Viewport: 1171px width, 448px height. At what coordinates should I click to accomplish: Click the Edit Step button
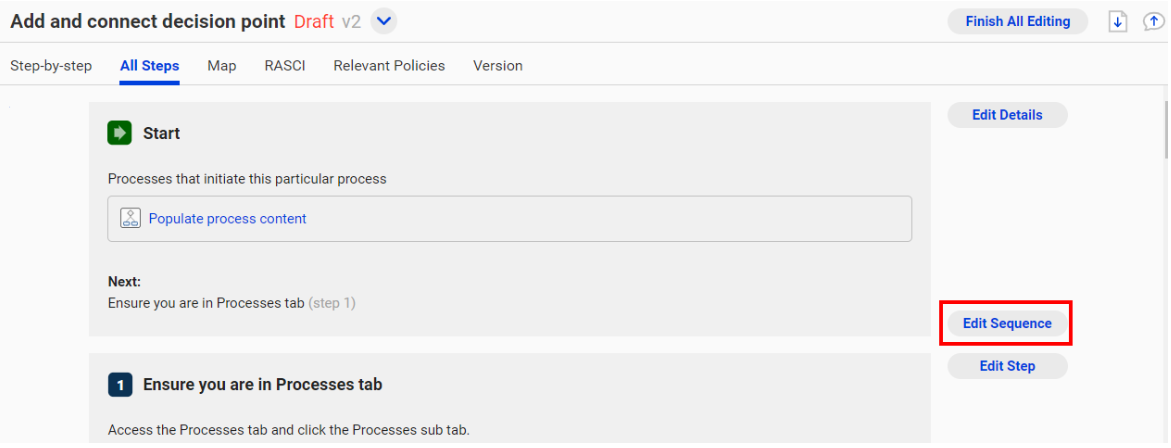click(x=1007, y=366)
